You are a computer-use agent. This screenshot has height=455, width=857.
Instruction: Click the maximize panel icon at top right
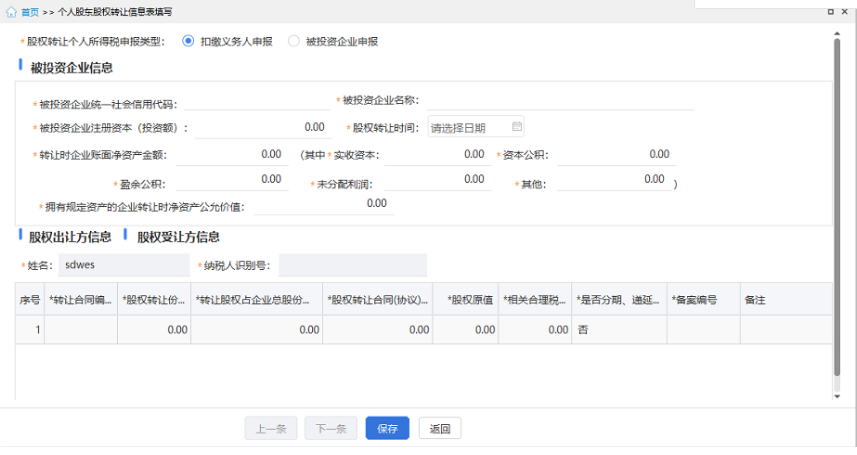pyautogui.click(x=830, y=12)
